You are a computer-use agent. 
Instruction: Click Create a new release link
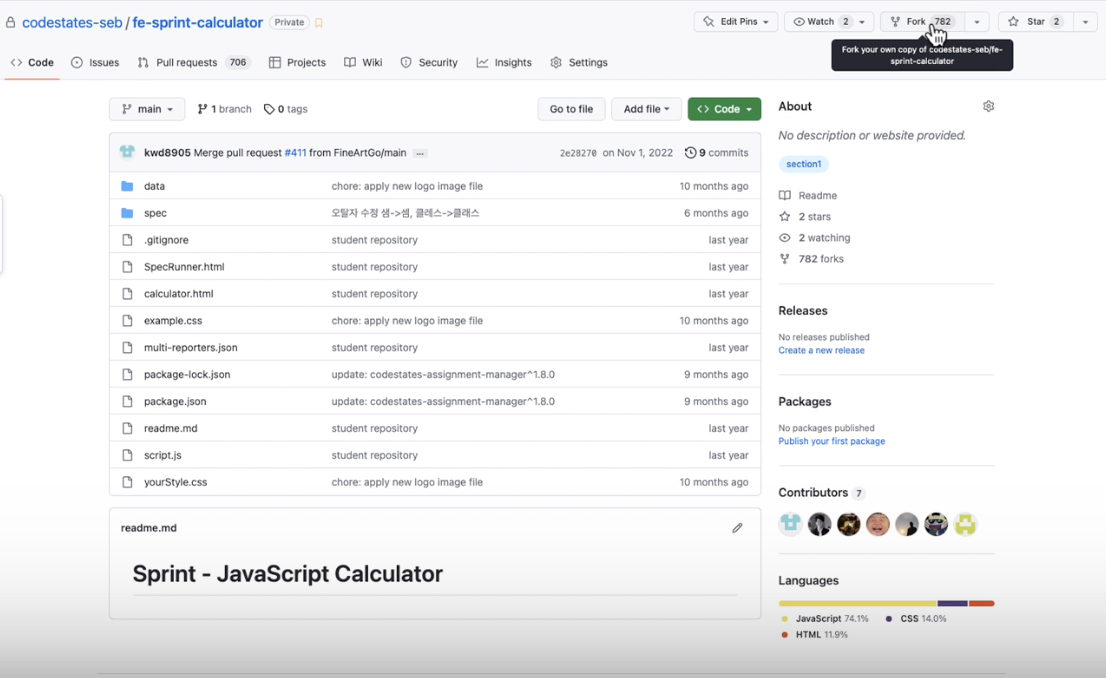[821, 350]
